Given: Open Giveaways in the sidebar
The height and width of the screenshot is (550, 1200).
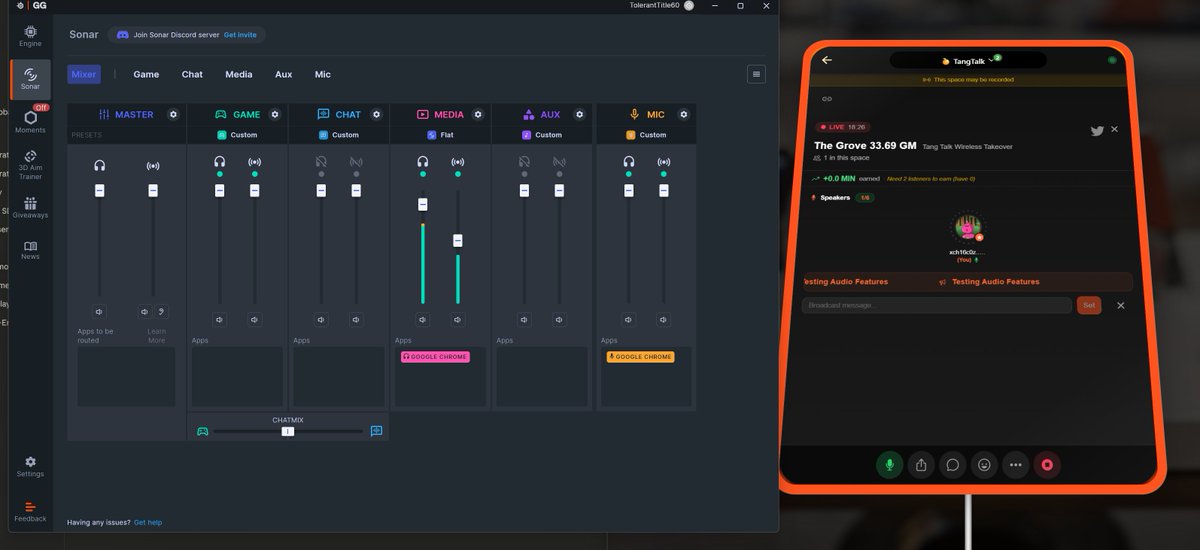Looking at the screenshot, I should coord(30,207).
